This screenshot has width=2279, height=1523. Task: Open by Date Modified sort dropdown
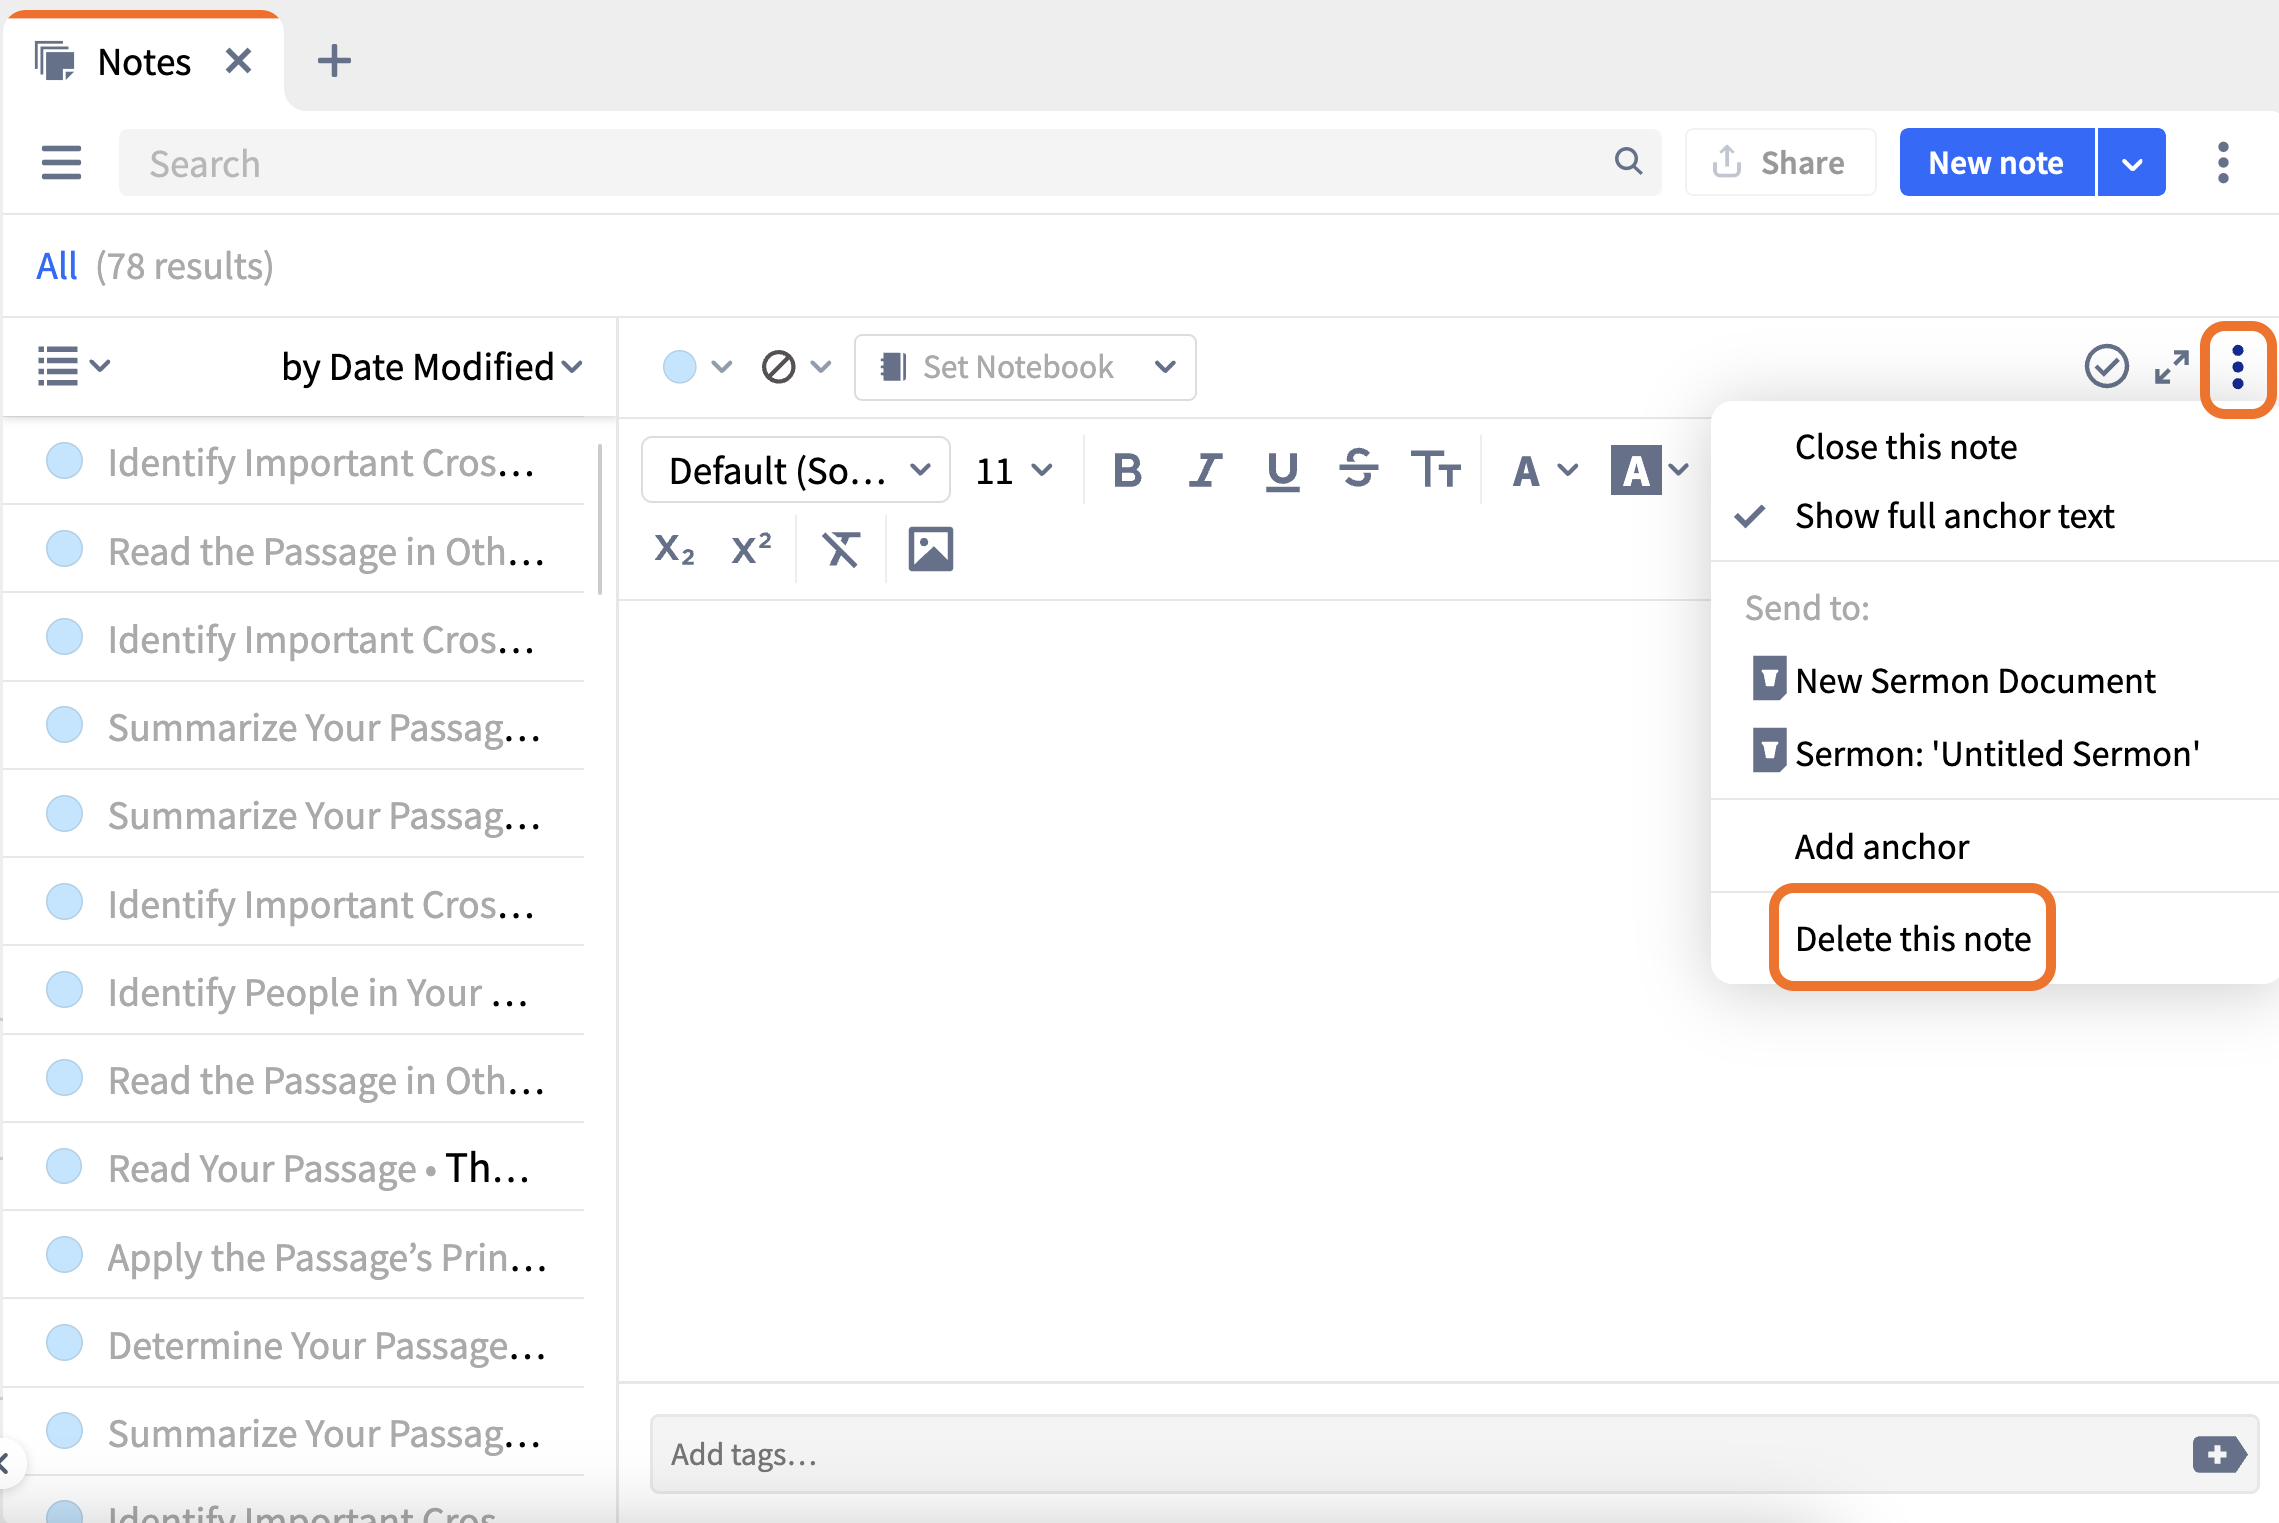click(x=431, y=367)
